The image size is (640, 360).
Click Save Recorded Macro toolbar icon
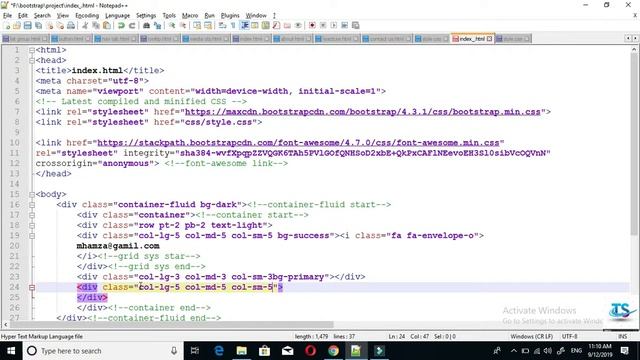tap(356, 25)
